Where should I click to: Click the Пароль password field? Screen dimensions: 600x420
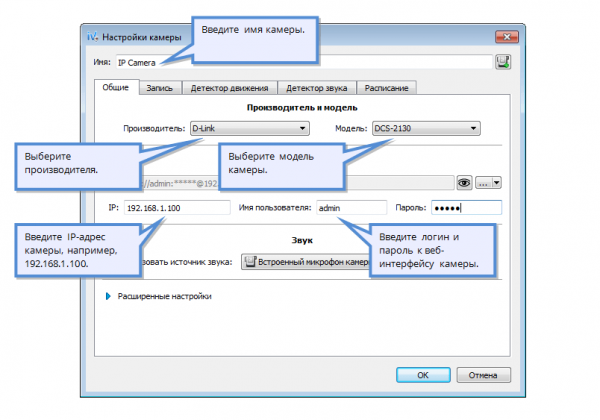(466, 208)
